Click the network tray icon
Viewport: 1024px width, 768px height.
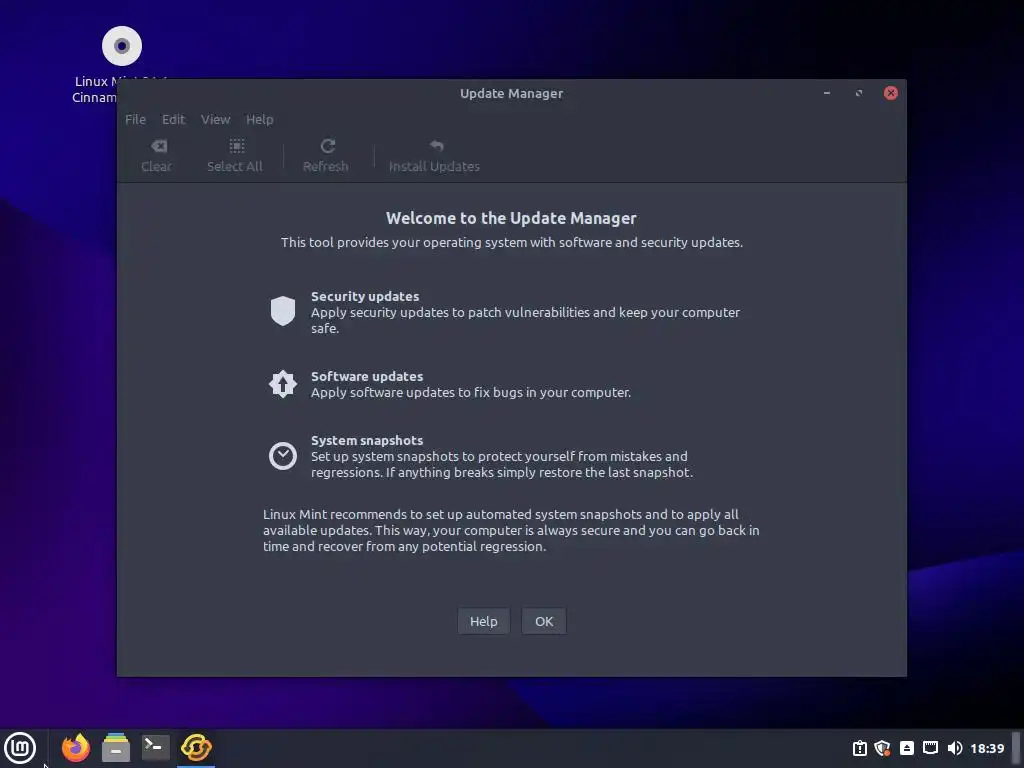click(931, 748)
